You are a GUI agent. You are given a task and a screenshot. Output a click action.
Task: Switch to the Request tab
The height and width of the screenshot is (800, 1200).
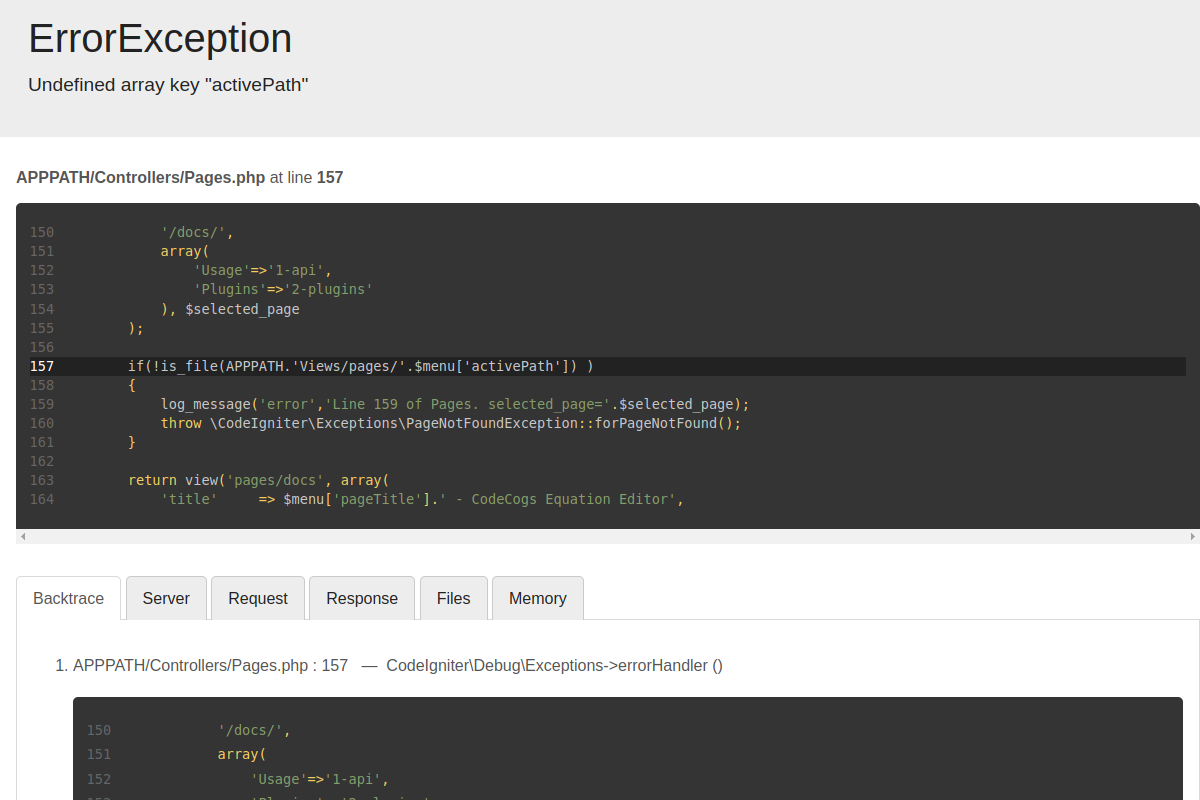point(258,598)
